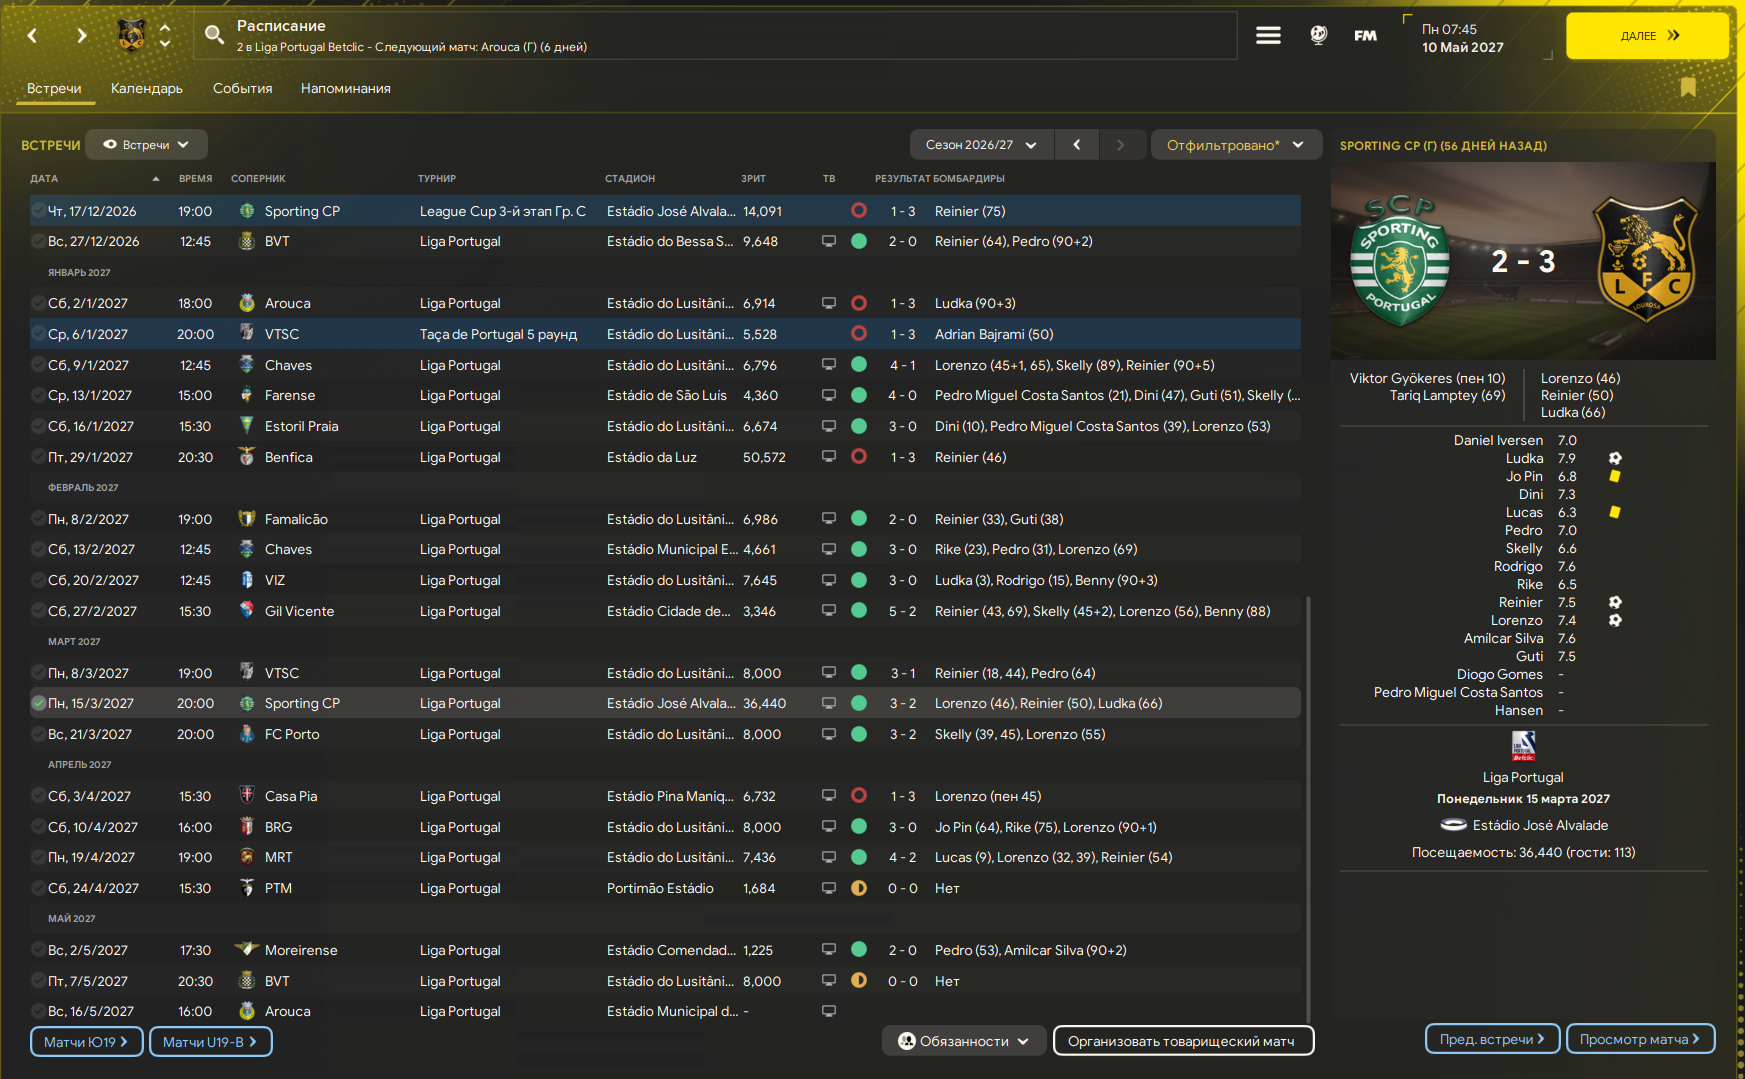Expand the Сезон 2026/27 dropdown
This screenshot has width=1745, height=1079.
tap(980, 145)
